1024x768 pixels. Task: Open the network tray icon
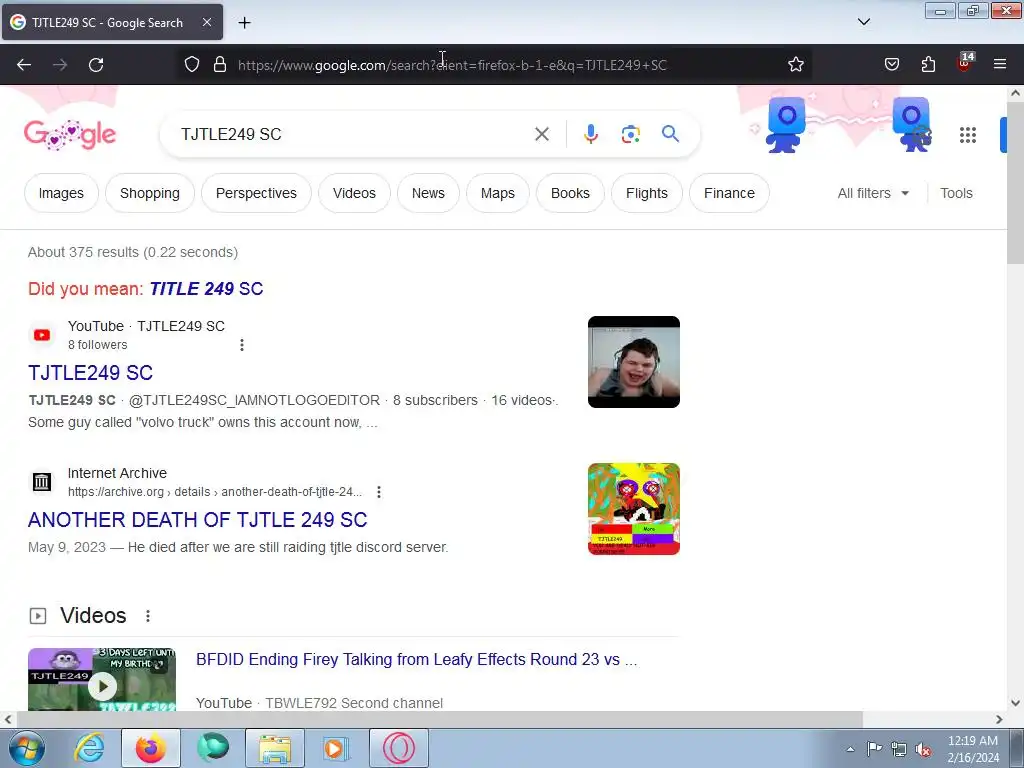[899, 750]
